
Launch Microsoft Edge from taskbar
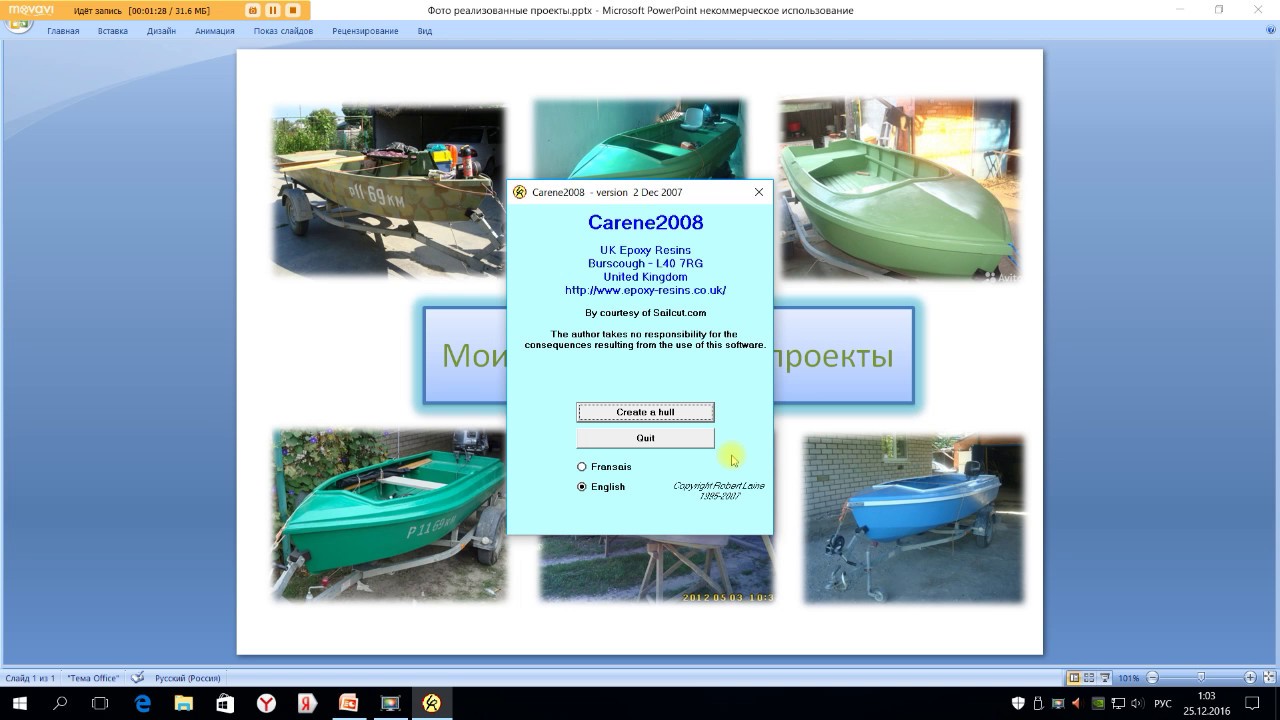pos(142,703)
